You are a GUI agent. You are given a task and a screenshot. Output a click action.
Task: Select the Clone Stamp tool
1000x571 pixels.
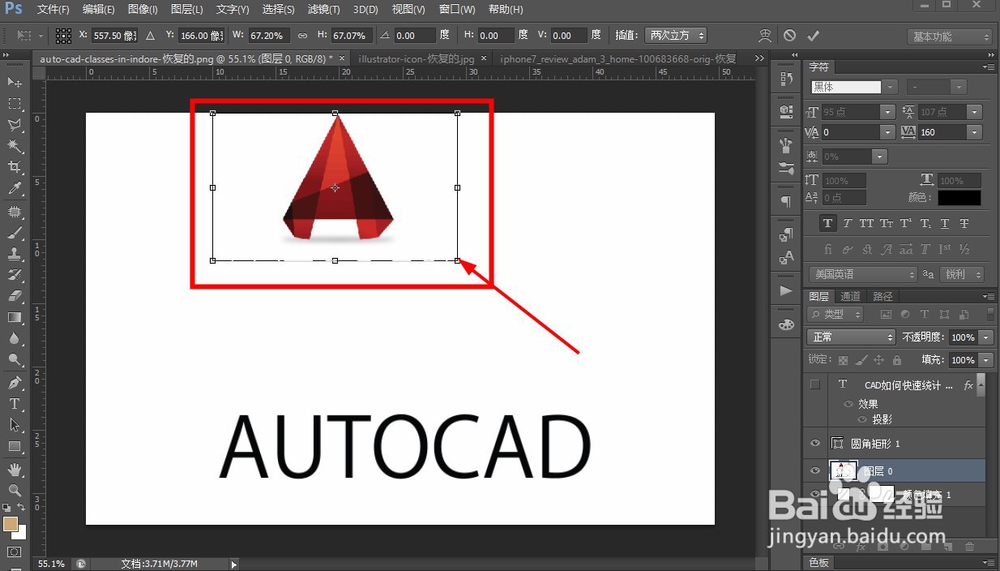click(14, 254)
